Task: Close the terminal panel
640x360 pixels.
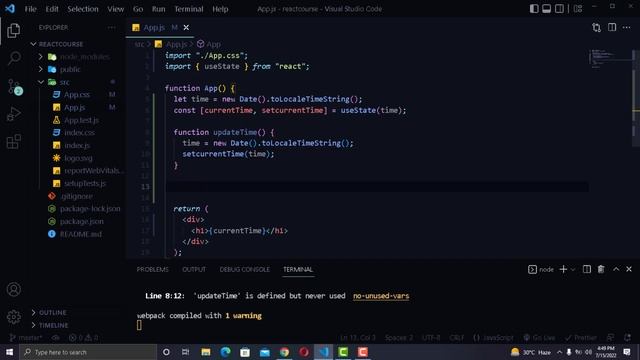Action: point(629,269)
